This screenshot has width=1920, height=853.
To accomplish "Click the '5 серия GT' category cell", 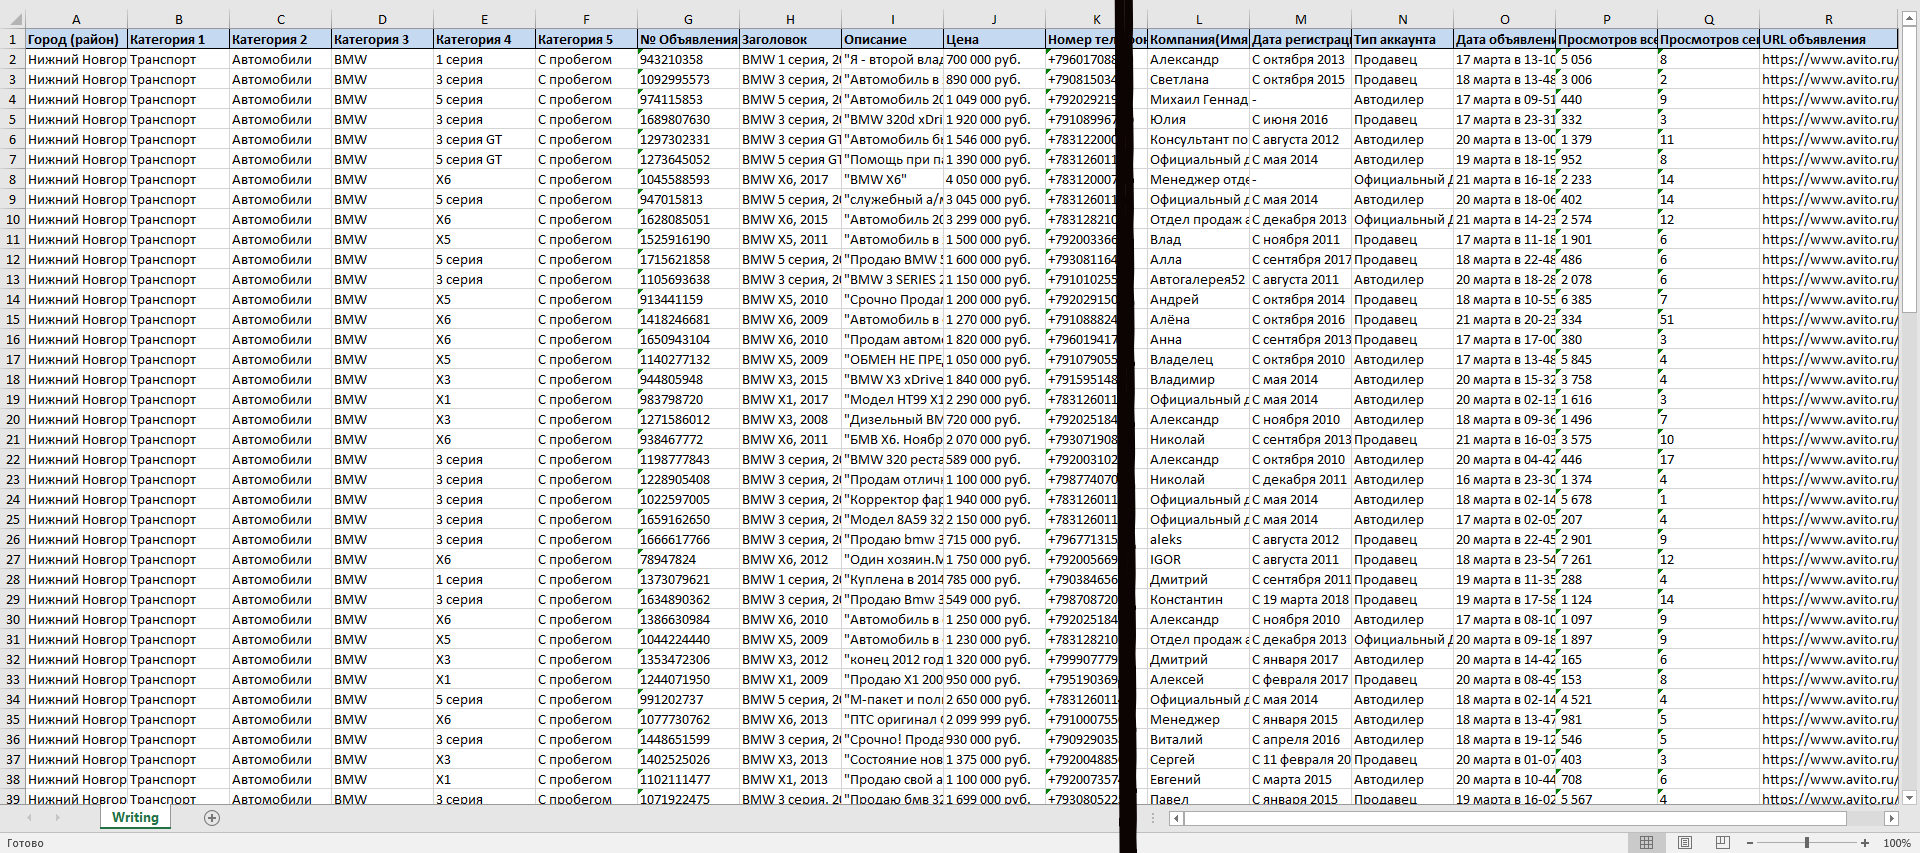I will click(484, 159).
